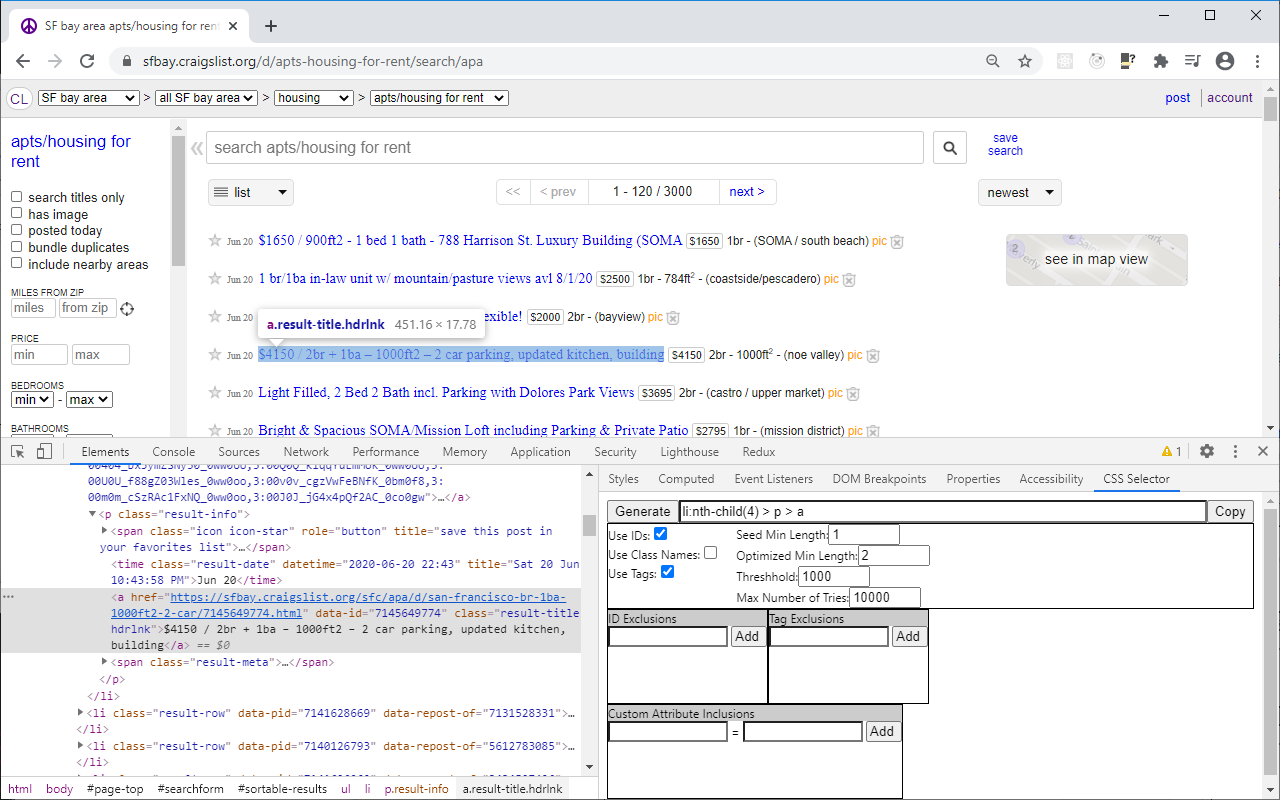1280x800 pixels.
Task: Check 'bundle duplicates' filter
Action: 16,247
